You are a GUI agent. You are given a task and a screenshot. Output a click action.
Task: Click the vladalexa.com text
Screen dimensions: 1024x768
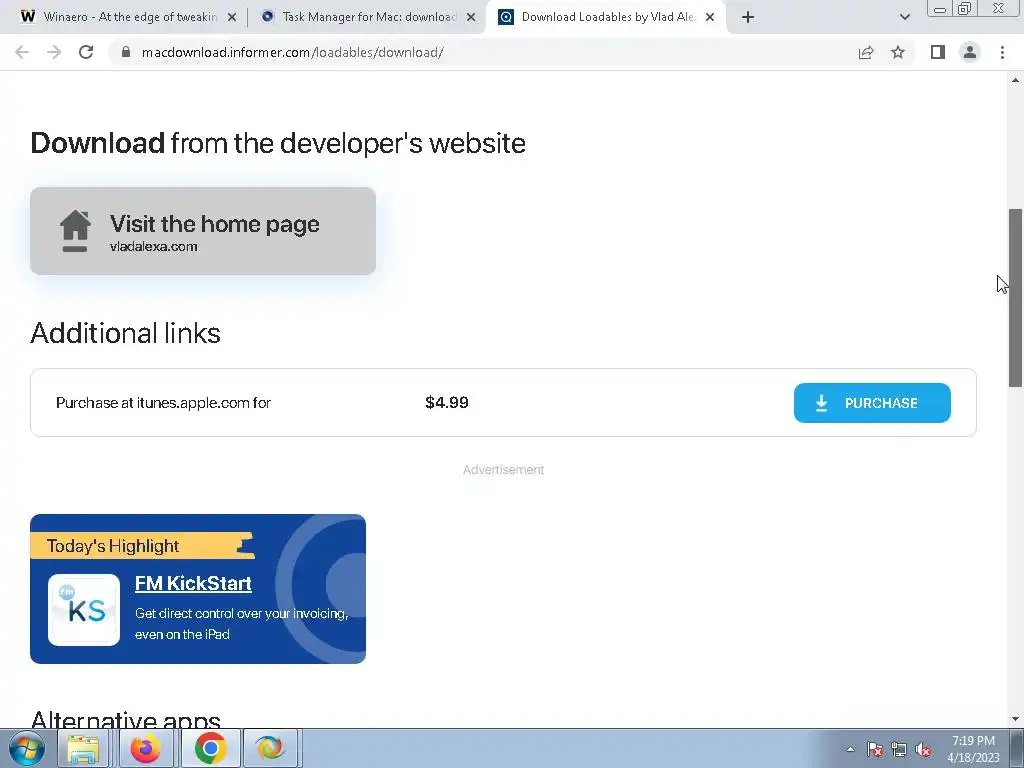point(153,247)
